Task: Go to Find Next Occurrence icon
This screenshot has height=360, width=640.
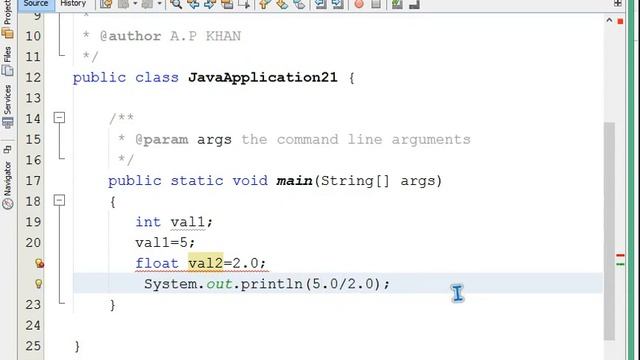Action: tap(210, 4)
